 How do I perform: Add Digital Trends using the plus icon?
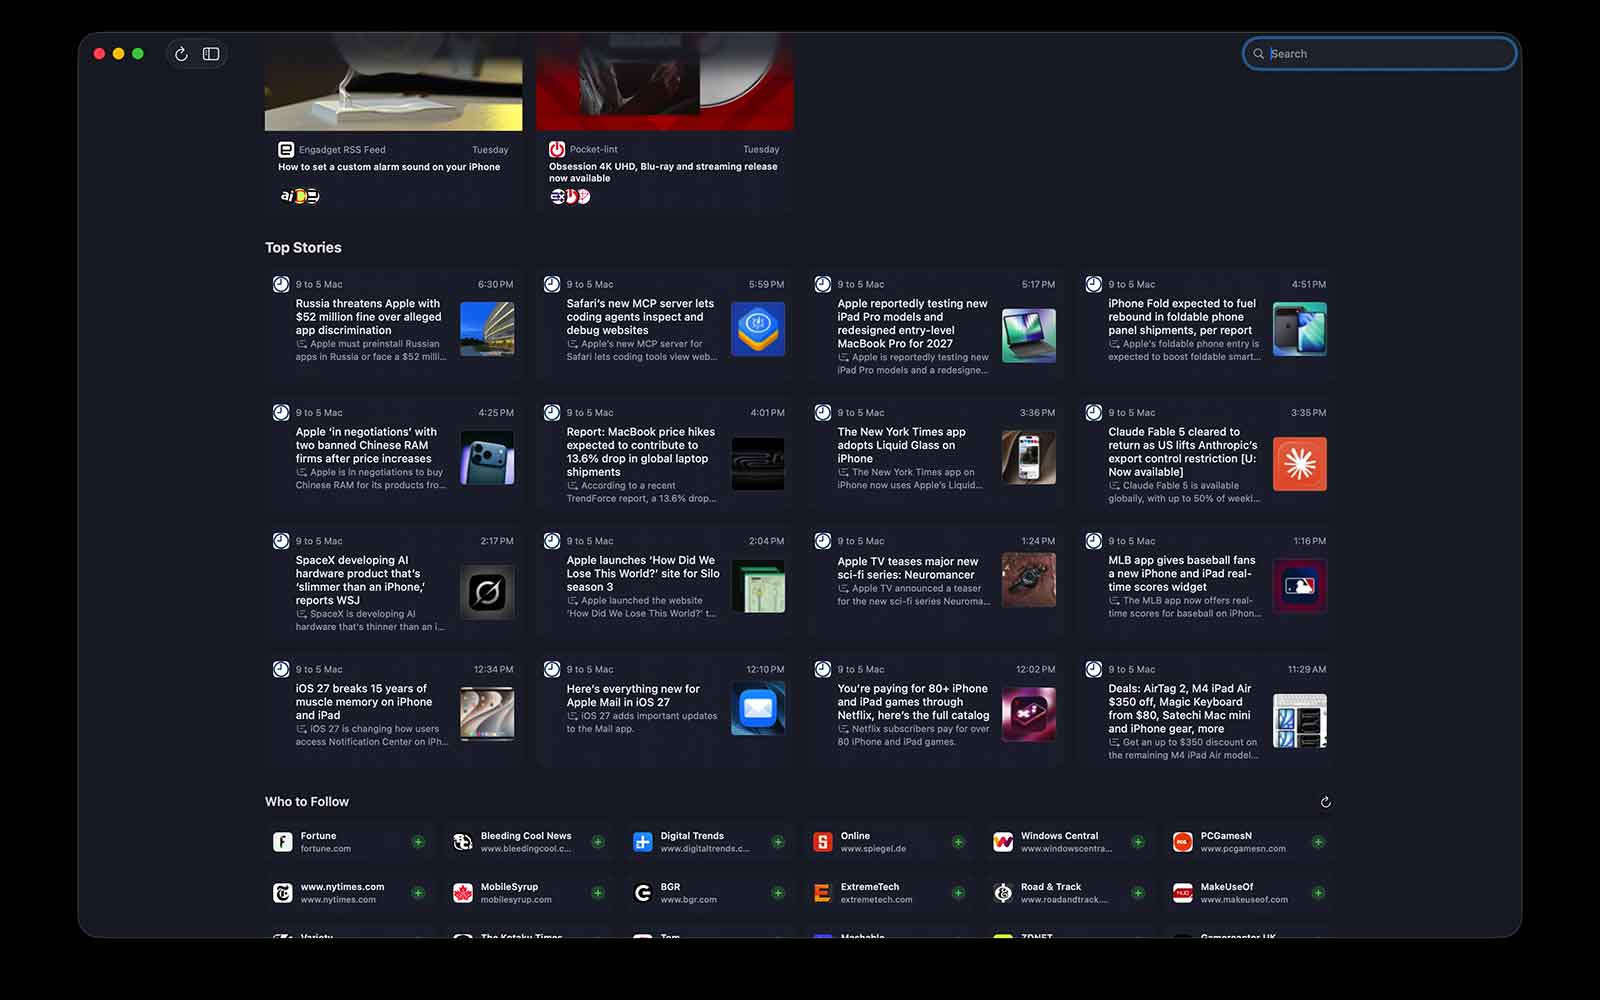point(778,842)
